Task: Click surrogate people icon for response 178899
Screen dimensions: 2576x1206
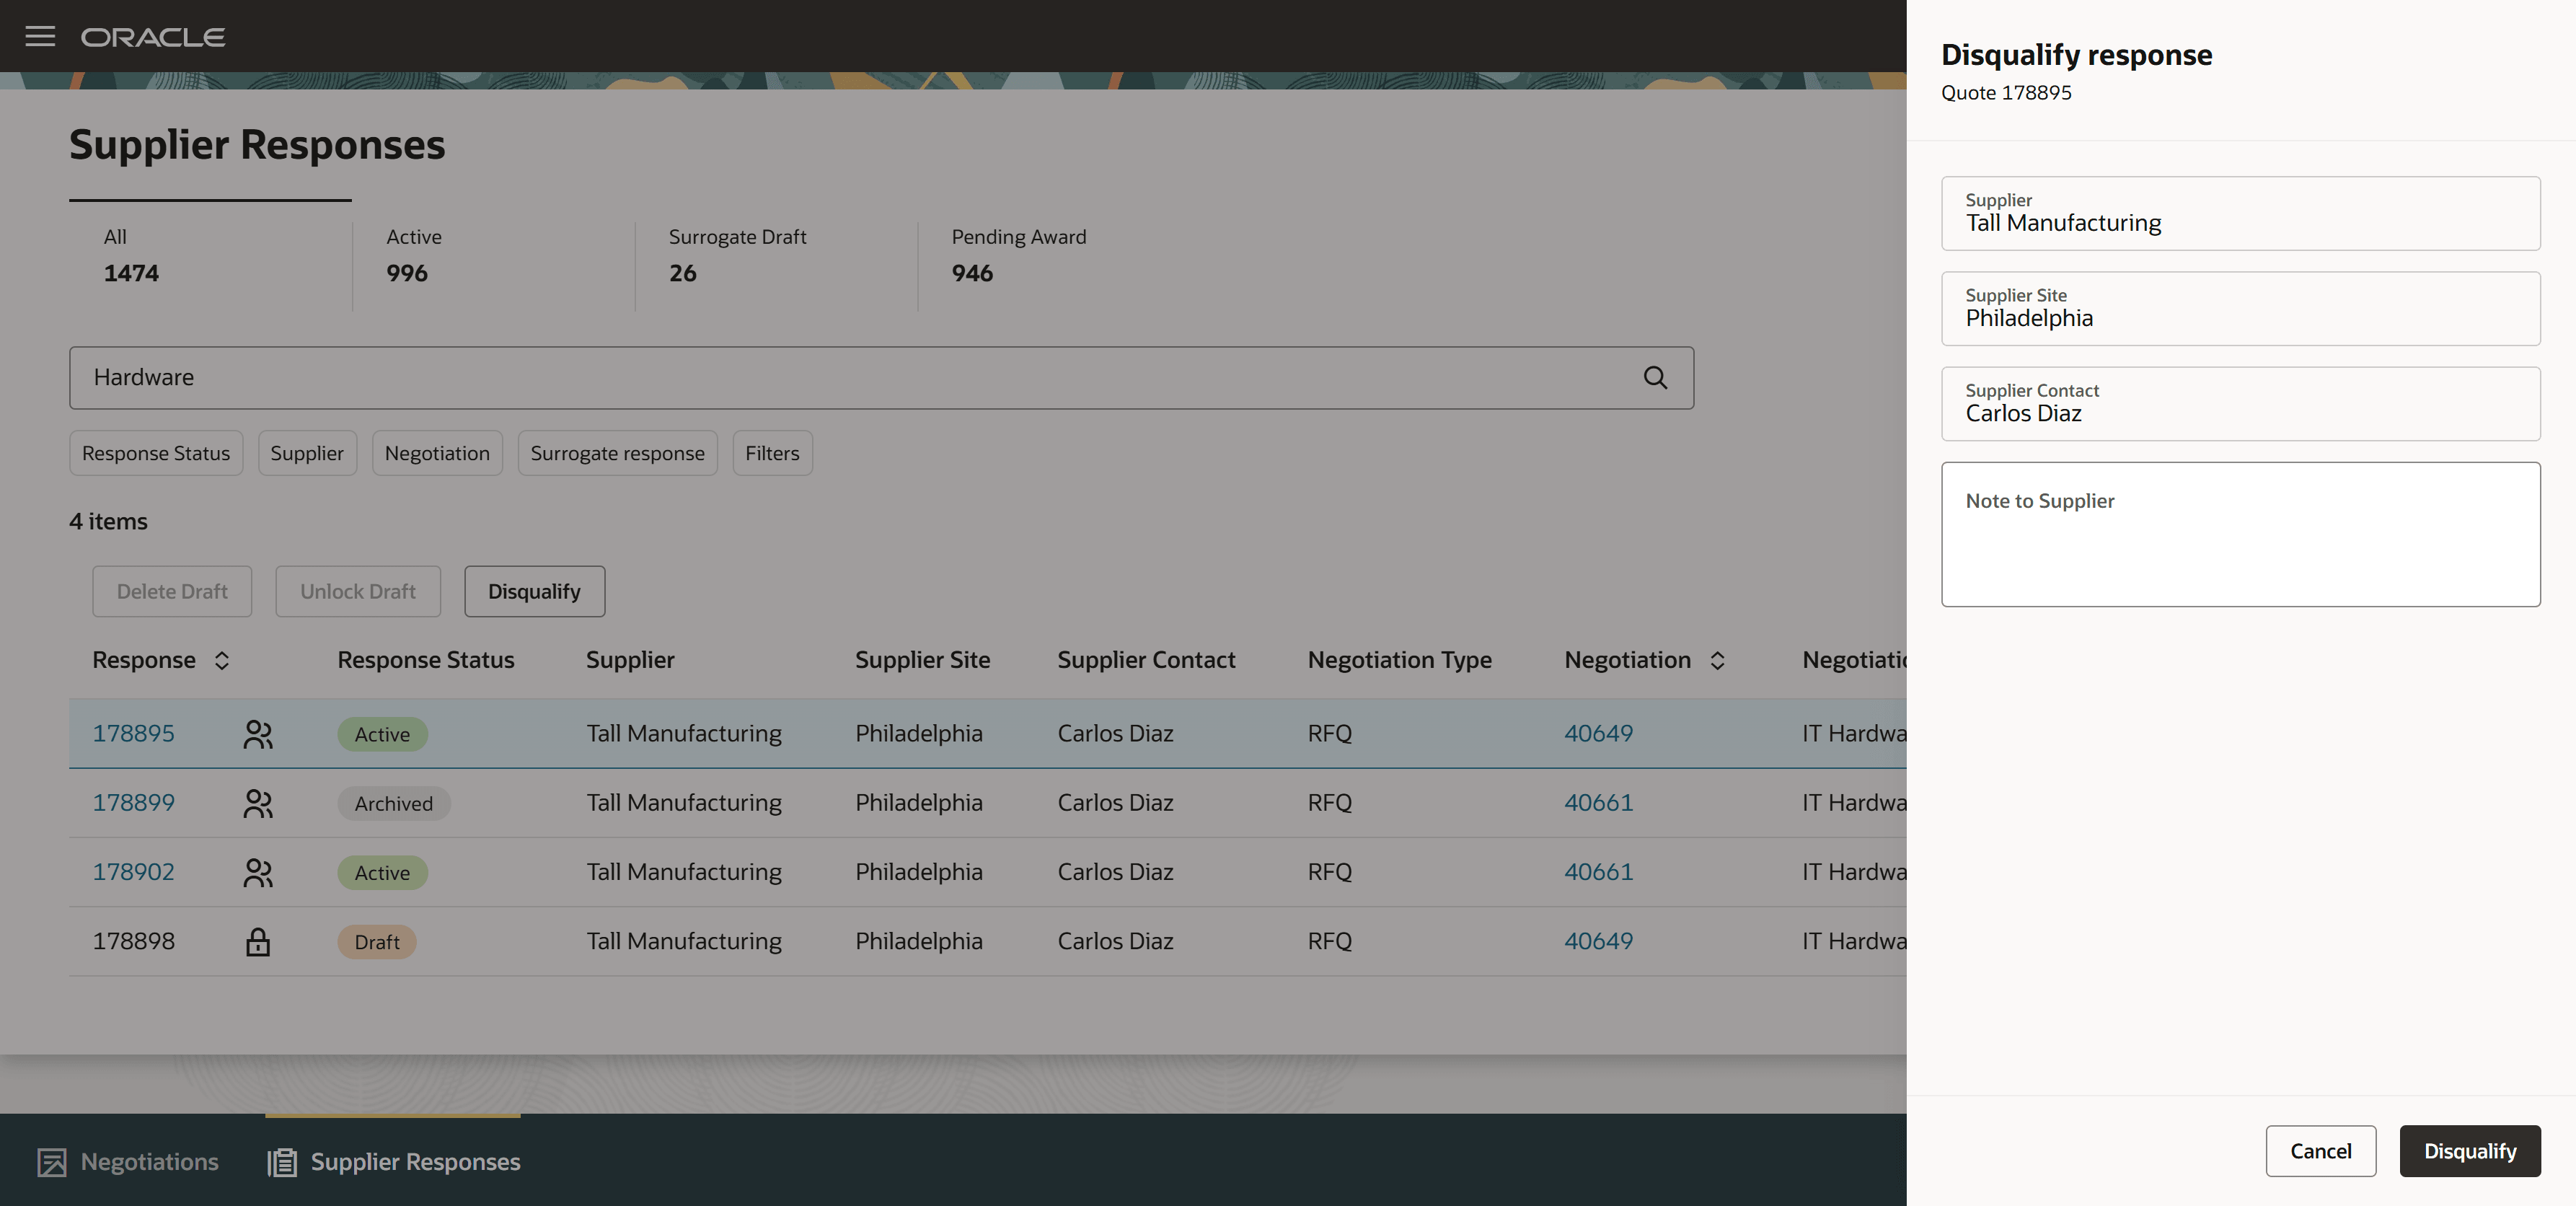Action: [x=258, y=803]
